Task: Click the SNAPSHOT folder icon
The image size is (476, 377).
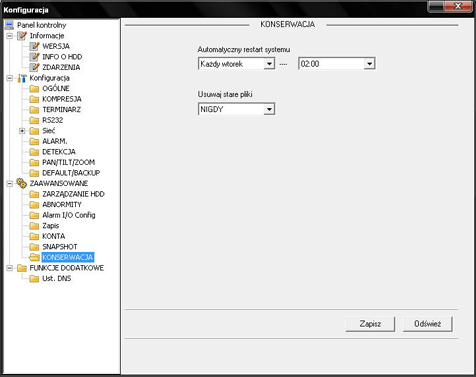Action: point(34,247)
